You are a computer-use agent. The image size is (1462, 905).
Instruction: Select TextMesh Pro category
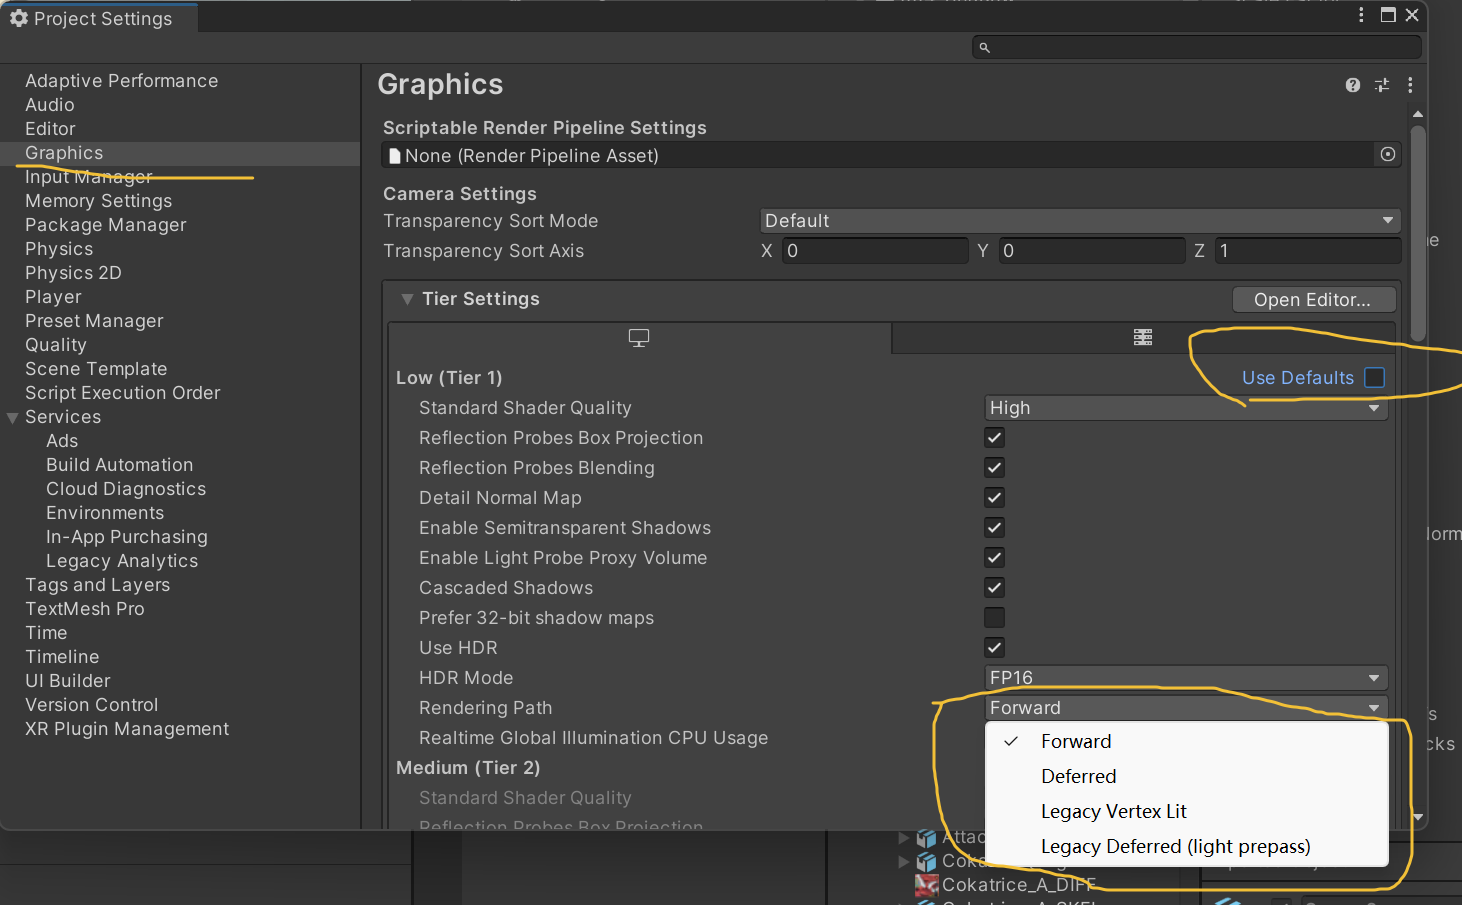click(84, 608)
